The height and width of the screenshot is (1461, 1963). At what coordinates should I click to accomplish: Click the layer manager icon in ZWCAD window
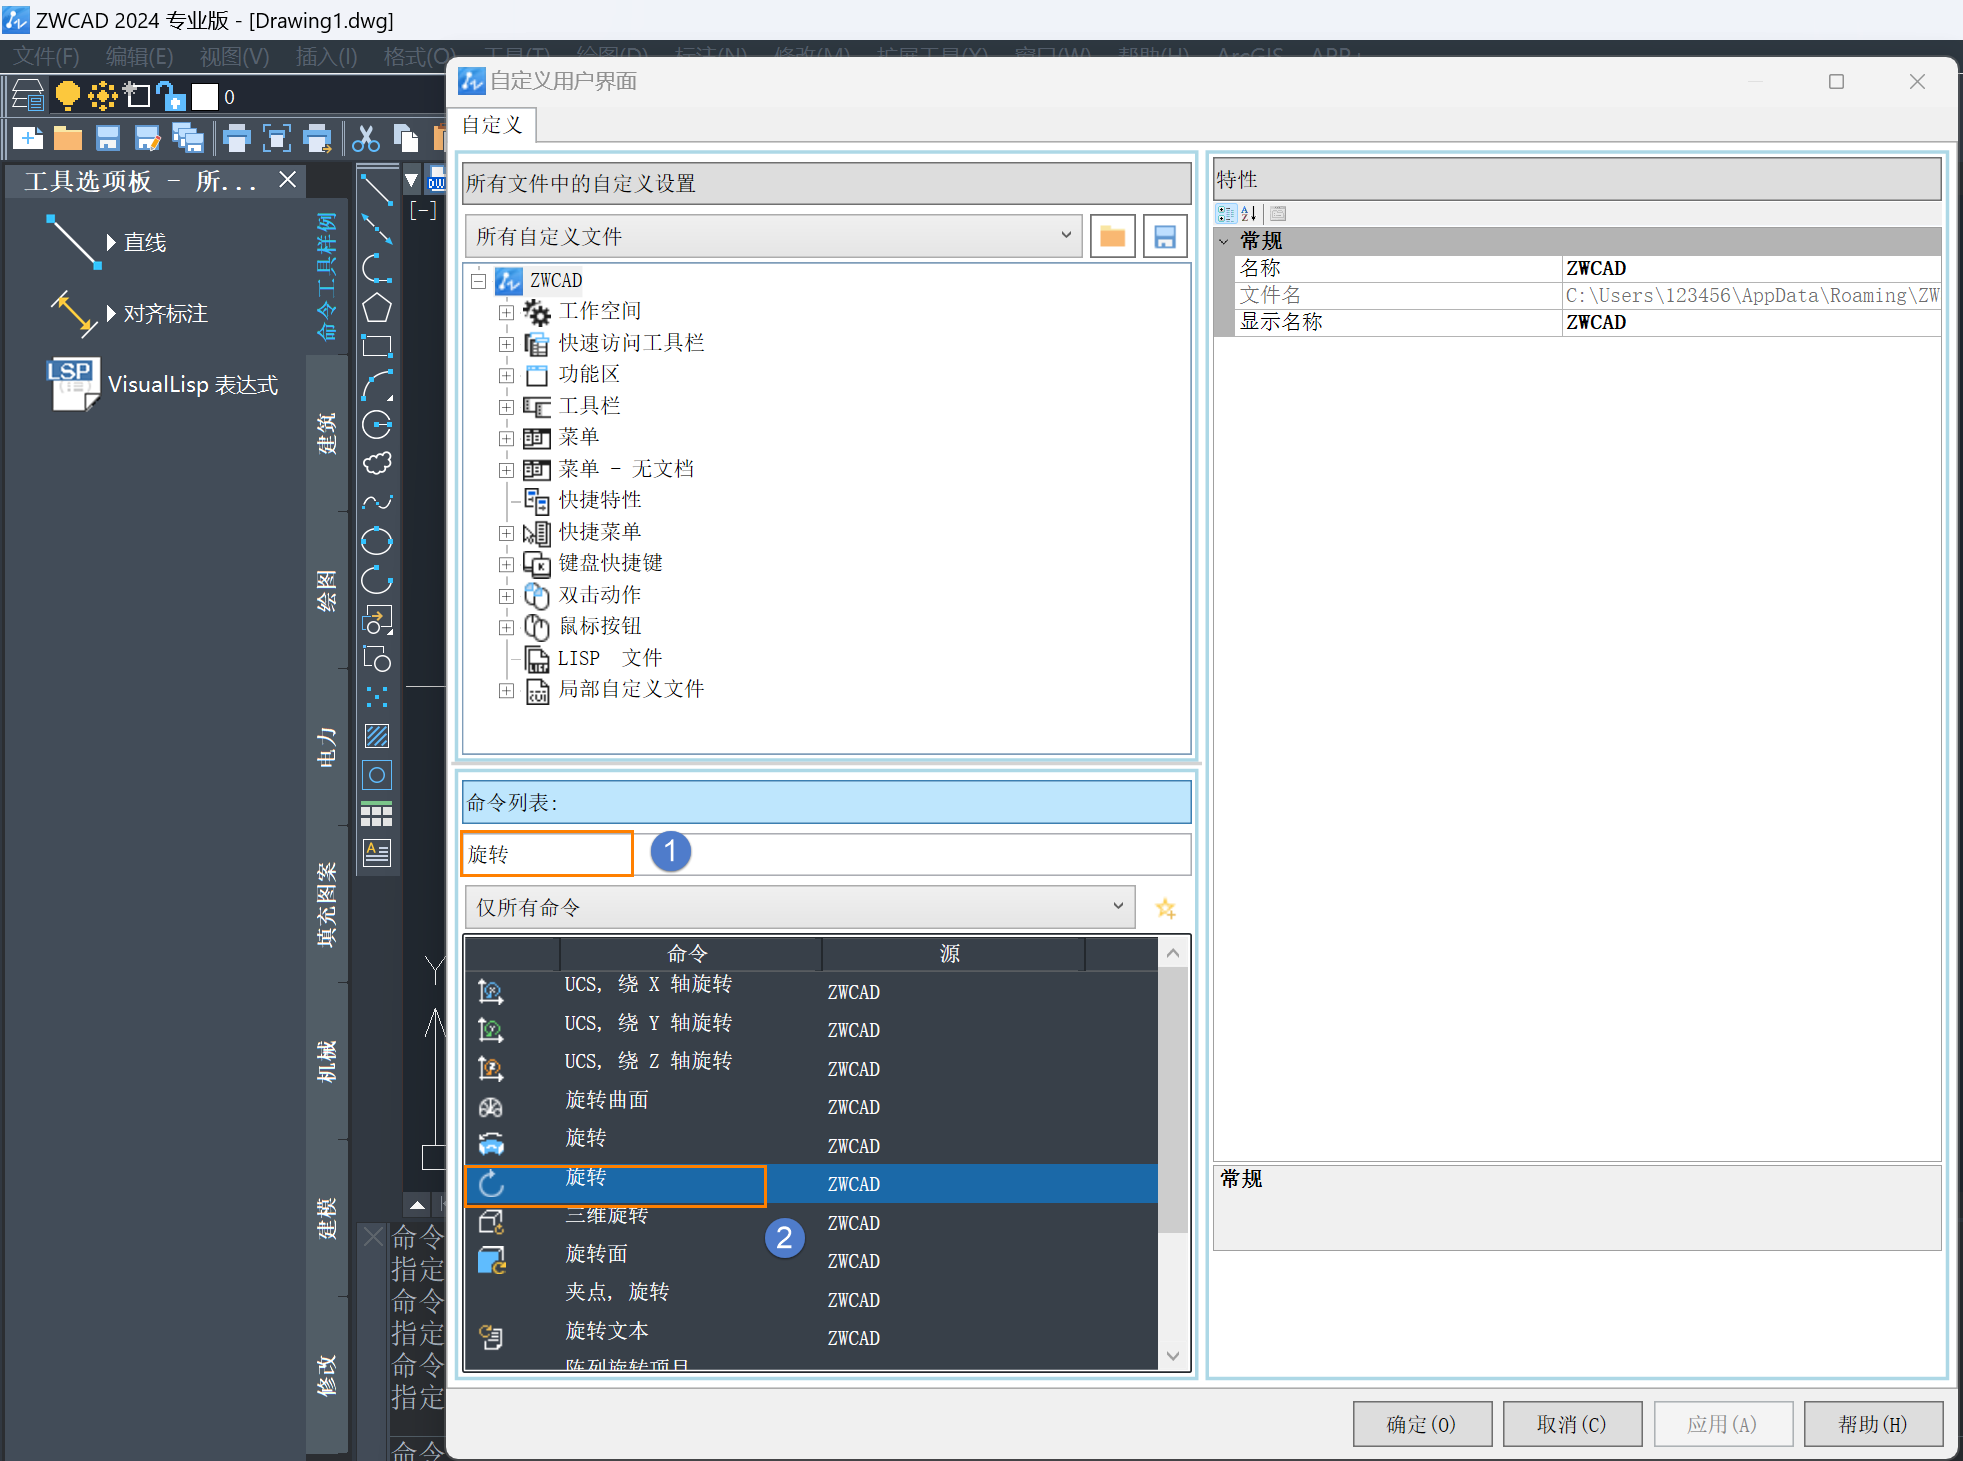tap(28, 96)
